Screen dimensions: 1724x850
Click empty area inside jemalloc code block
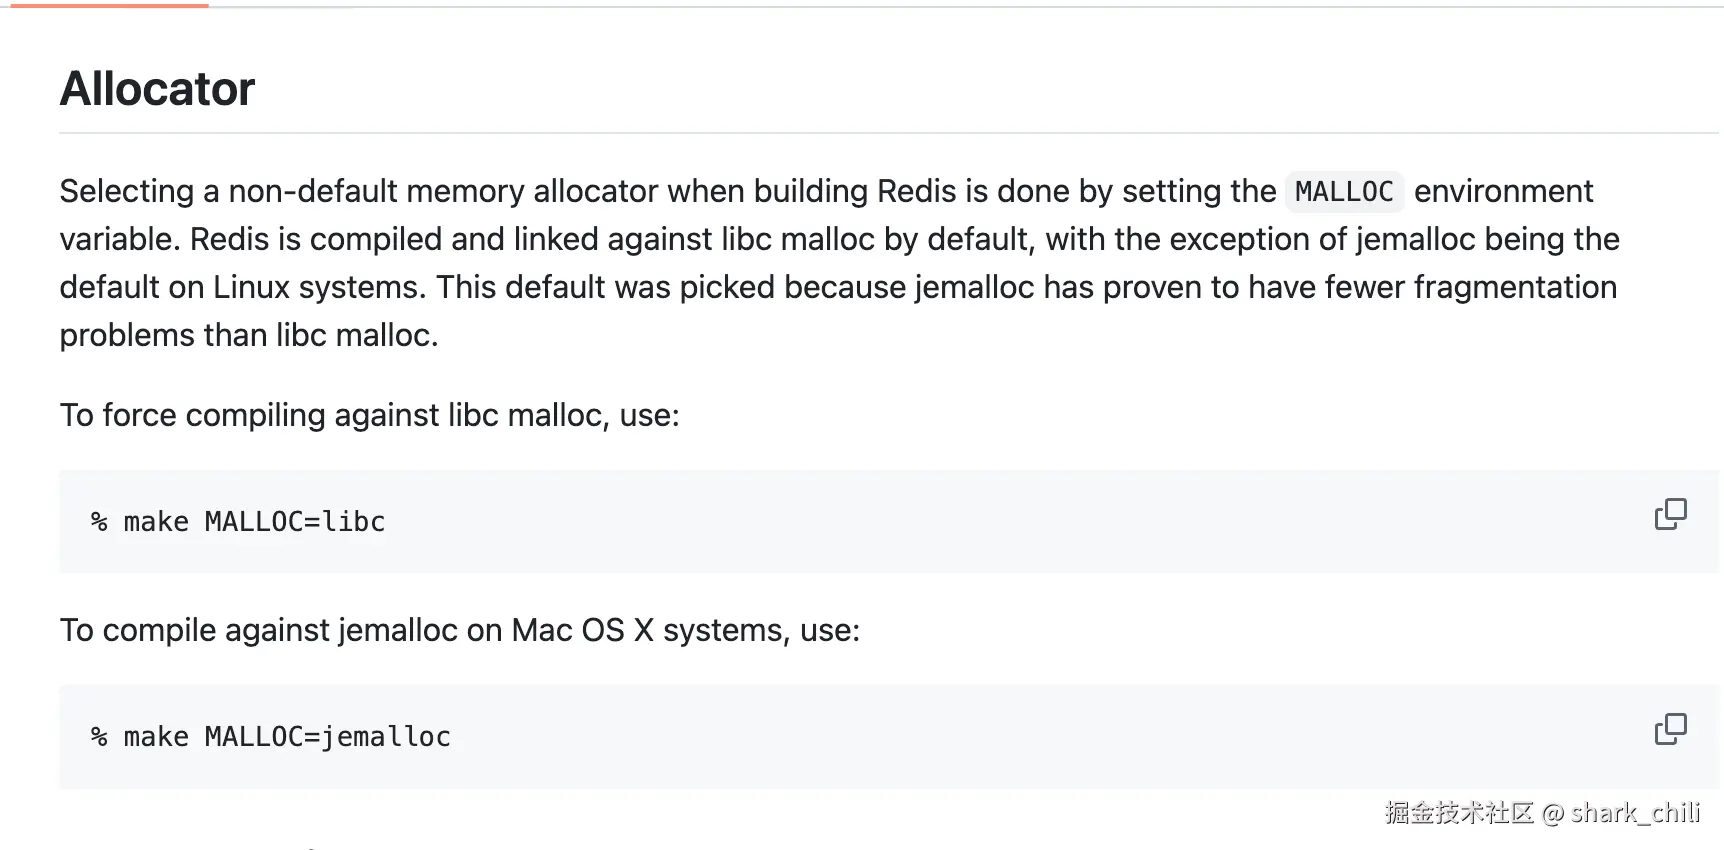(x=1000, y=737)
